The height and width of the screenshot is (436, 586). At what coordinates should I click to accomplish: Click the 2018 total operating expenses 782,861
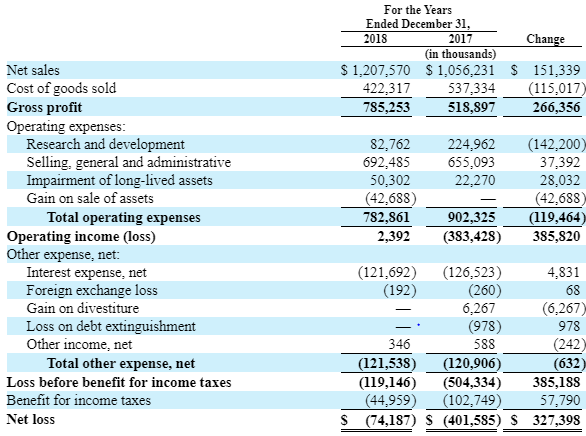[x=386, y=217]
